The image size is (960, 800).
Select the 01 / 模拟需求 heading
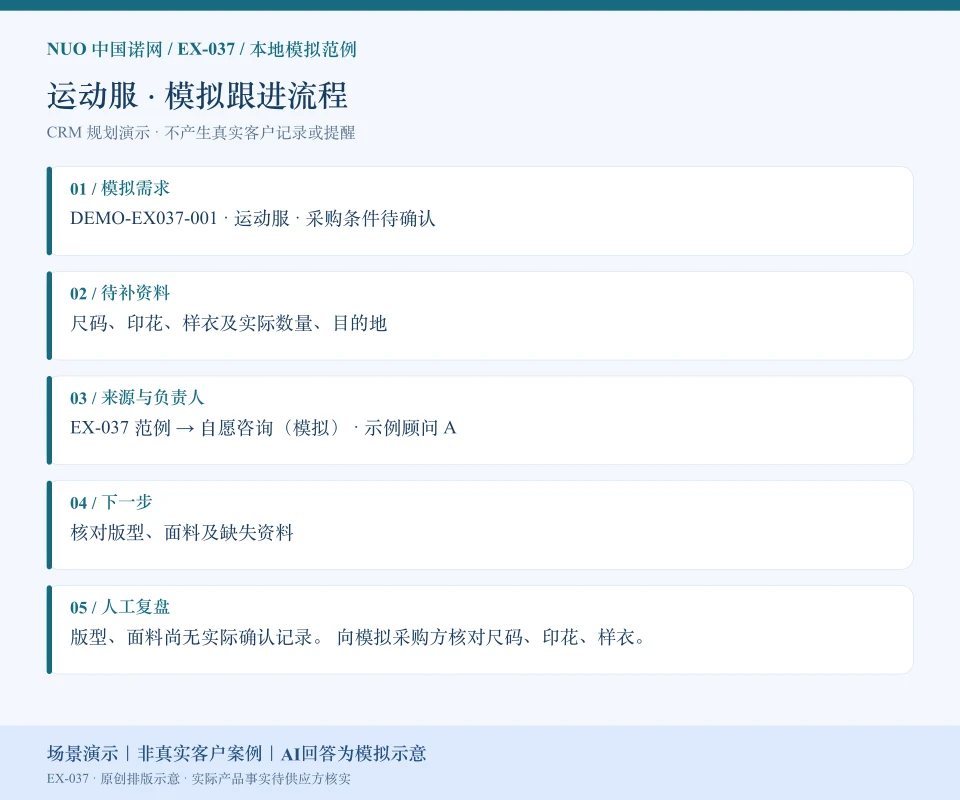point(119,188)
